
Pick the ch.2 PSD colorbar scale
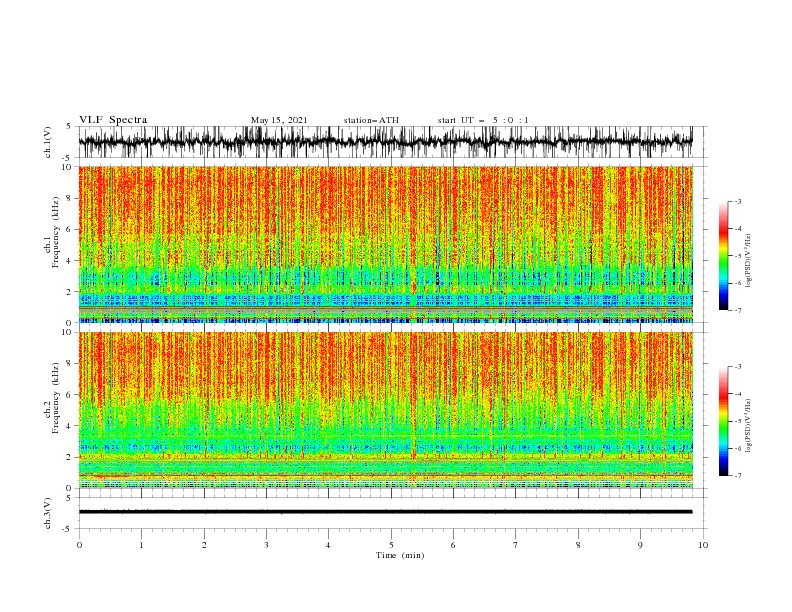click(724, 421)
